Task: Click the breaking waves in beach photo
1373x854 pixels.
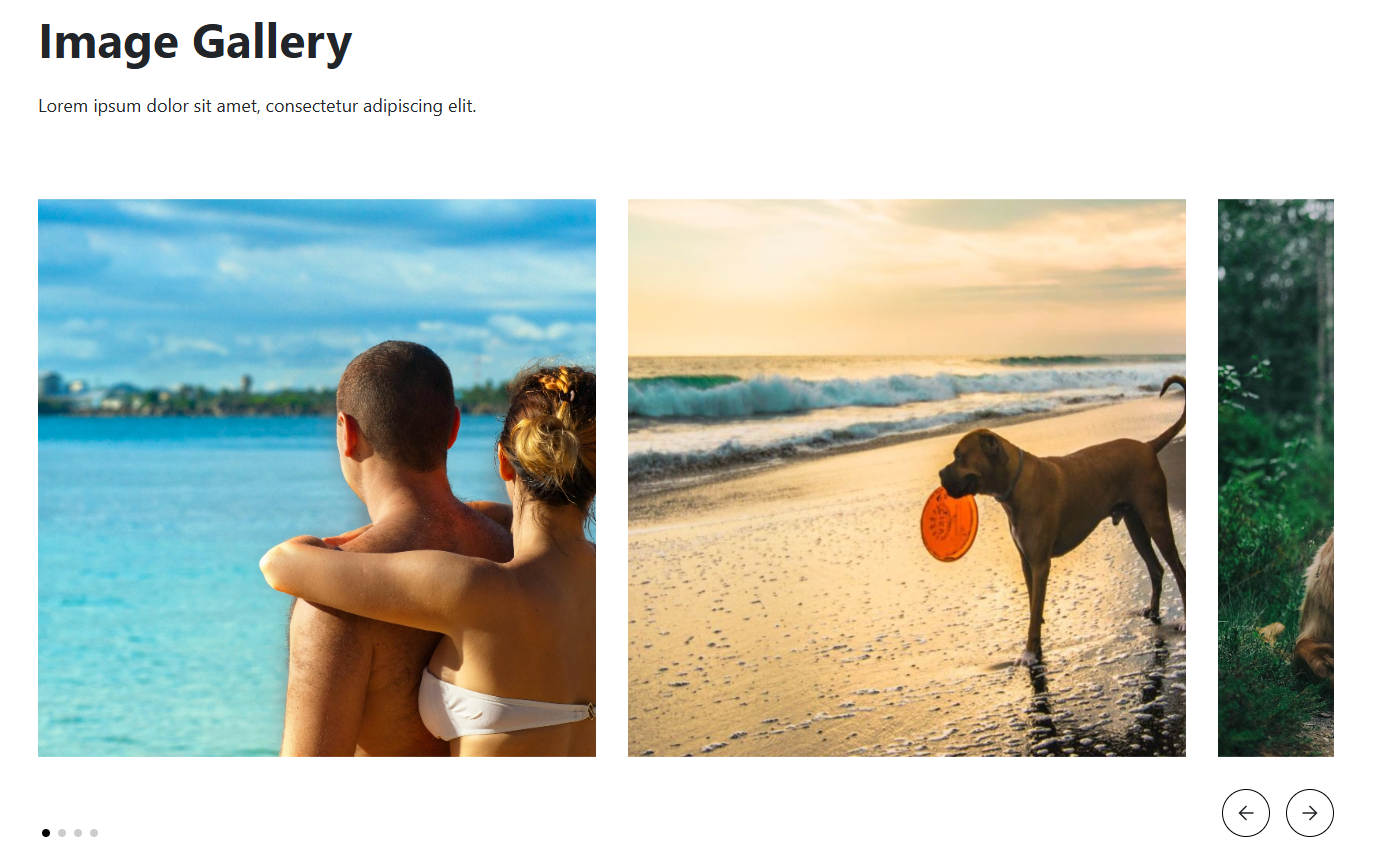Action: (x=880, y=392)
